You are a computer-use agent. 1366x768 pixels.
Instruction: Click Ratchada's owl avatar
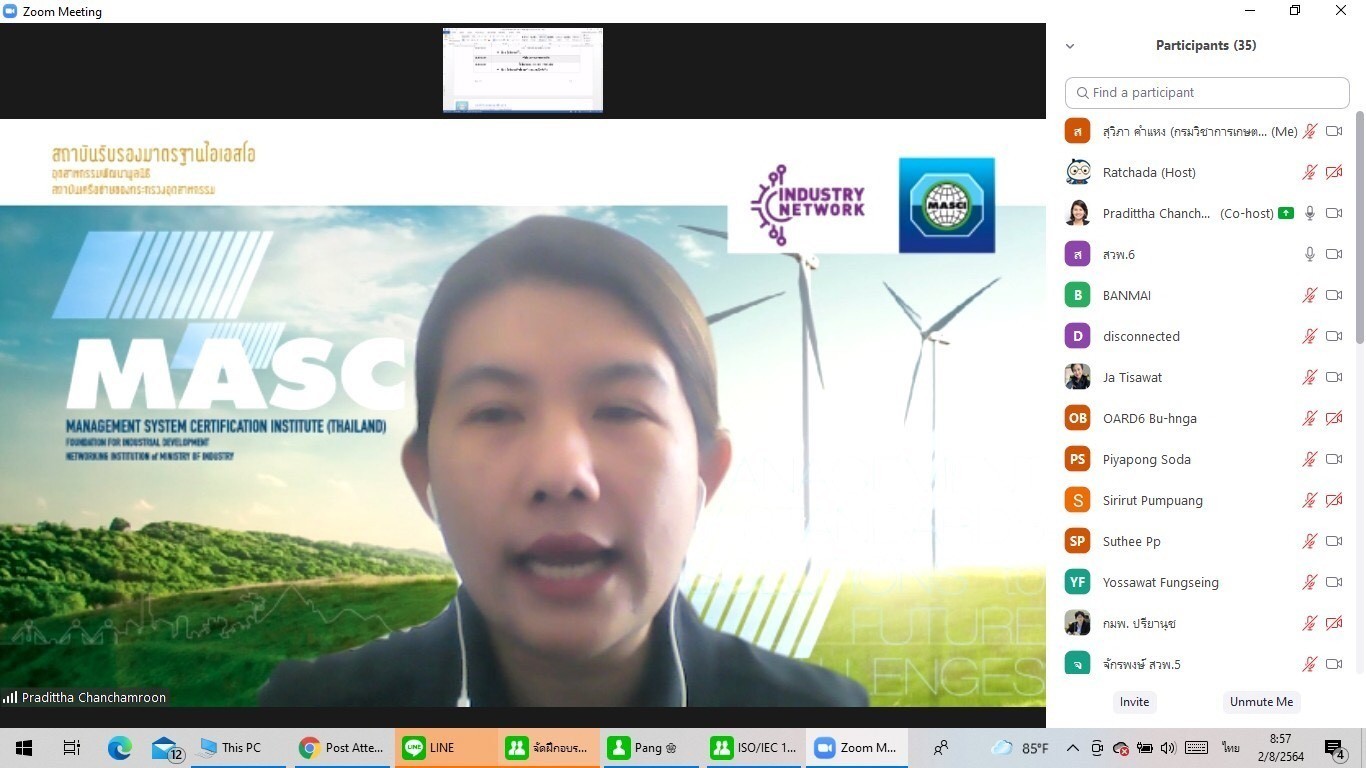pyautogui.click(x=1077, y=172)
